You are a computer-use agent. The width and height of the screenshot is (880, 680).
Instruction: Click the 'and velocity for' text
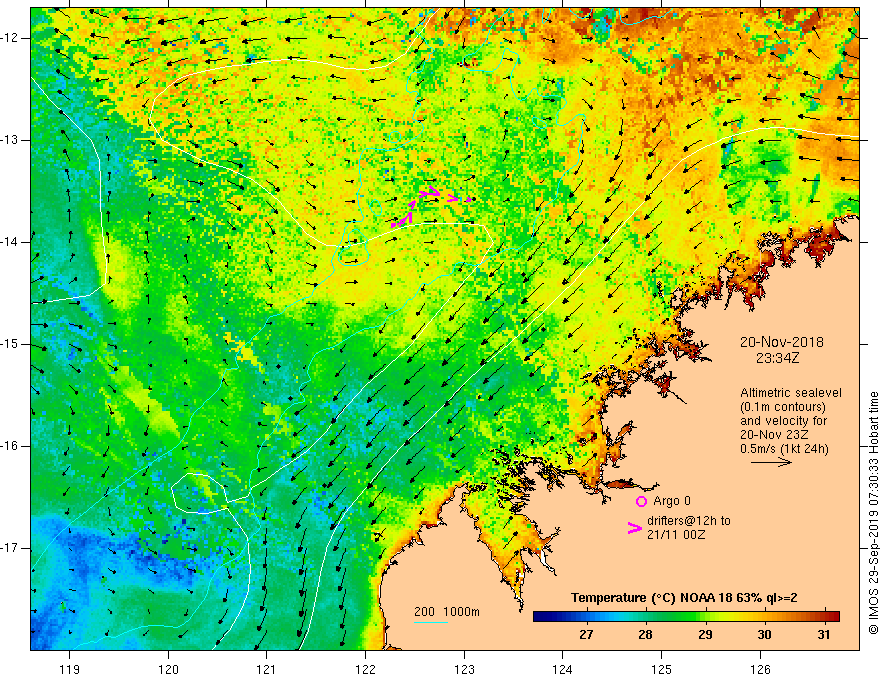coord(783,421)
